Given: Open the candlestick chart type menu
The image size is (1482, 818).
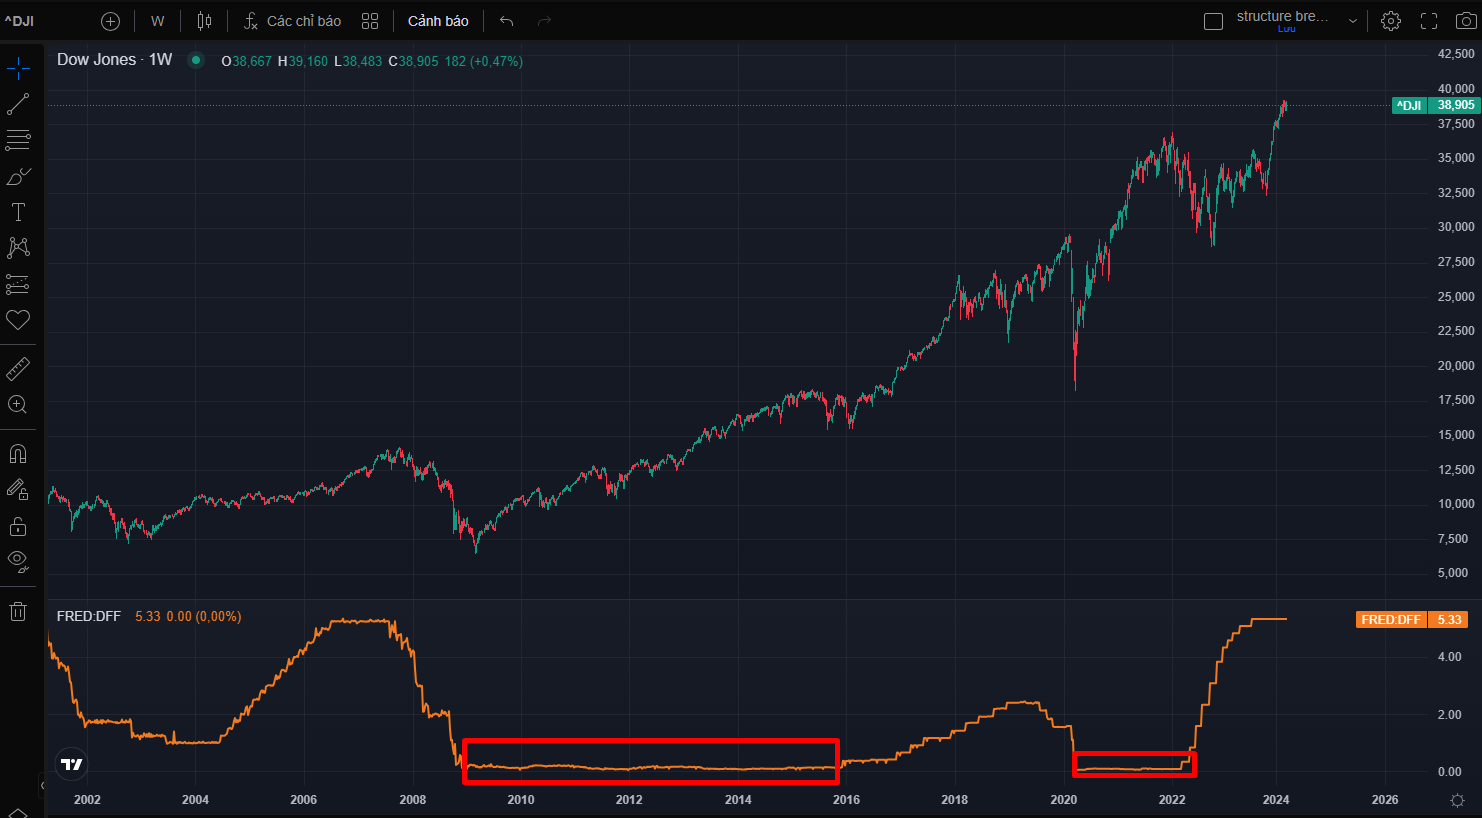Looking at the screenshot, I should [x=204, y=21].
